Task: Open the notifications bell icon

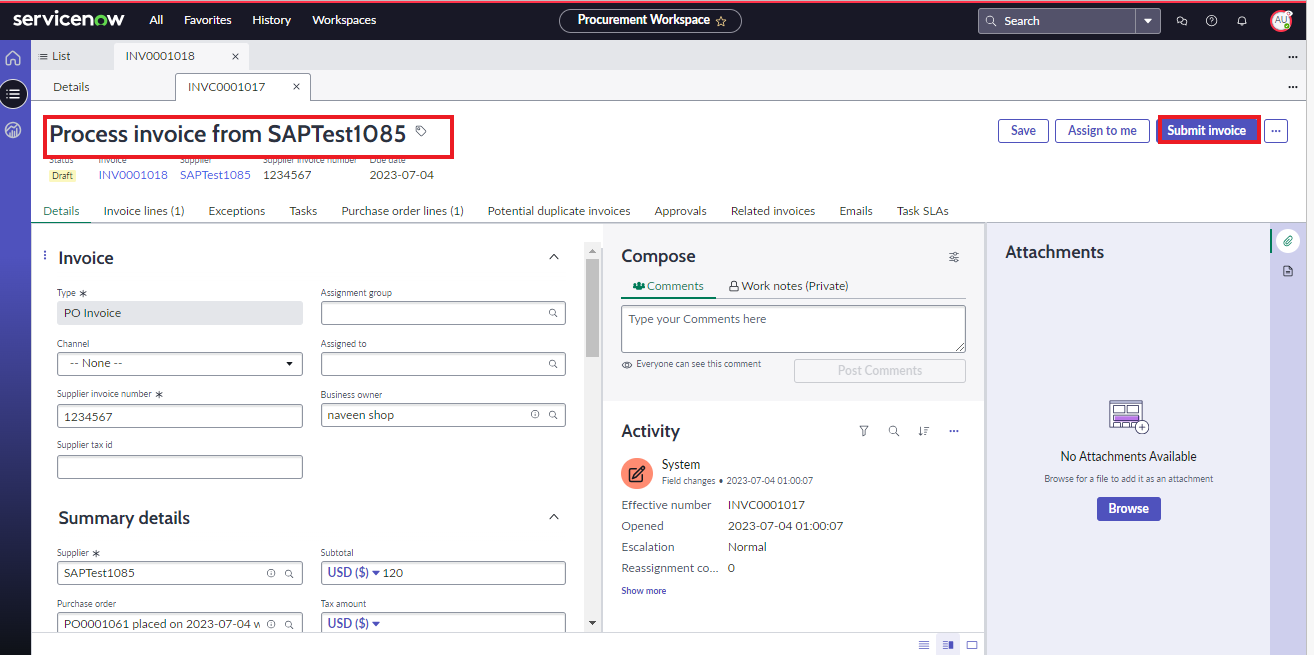Action: pyautogui.click(x=1242, y=20)
